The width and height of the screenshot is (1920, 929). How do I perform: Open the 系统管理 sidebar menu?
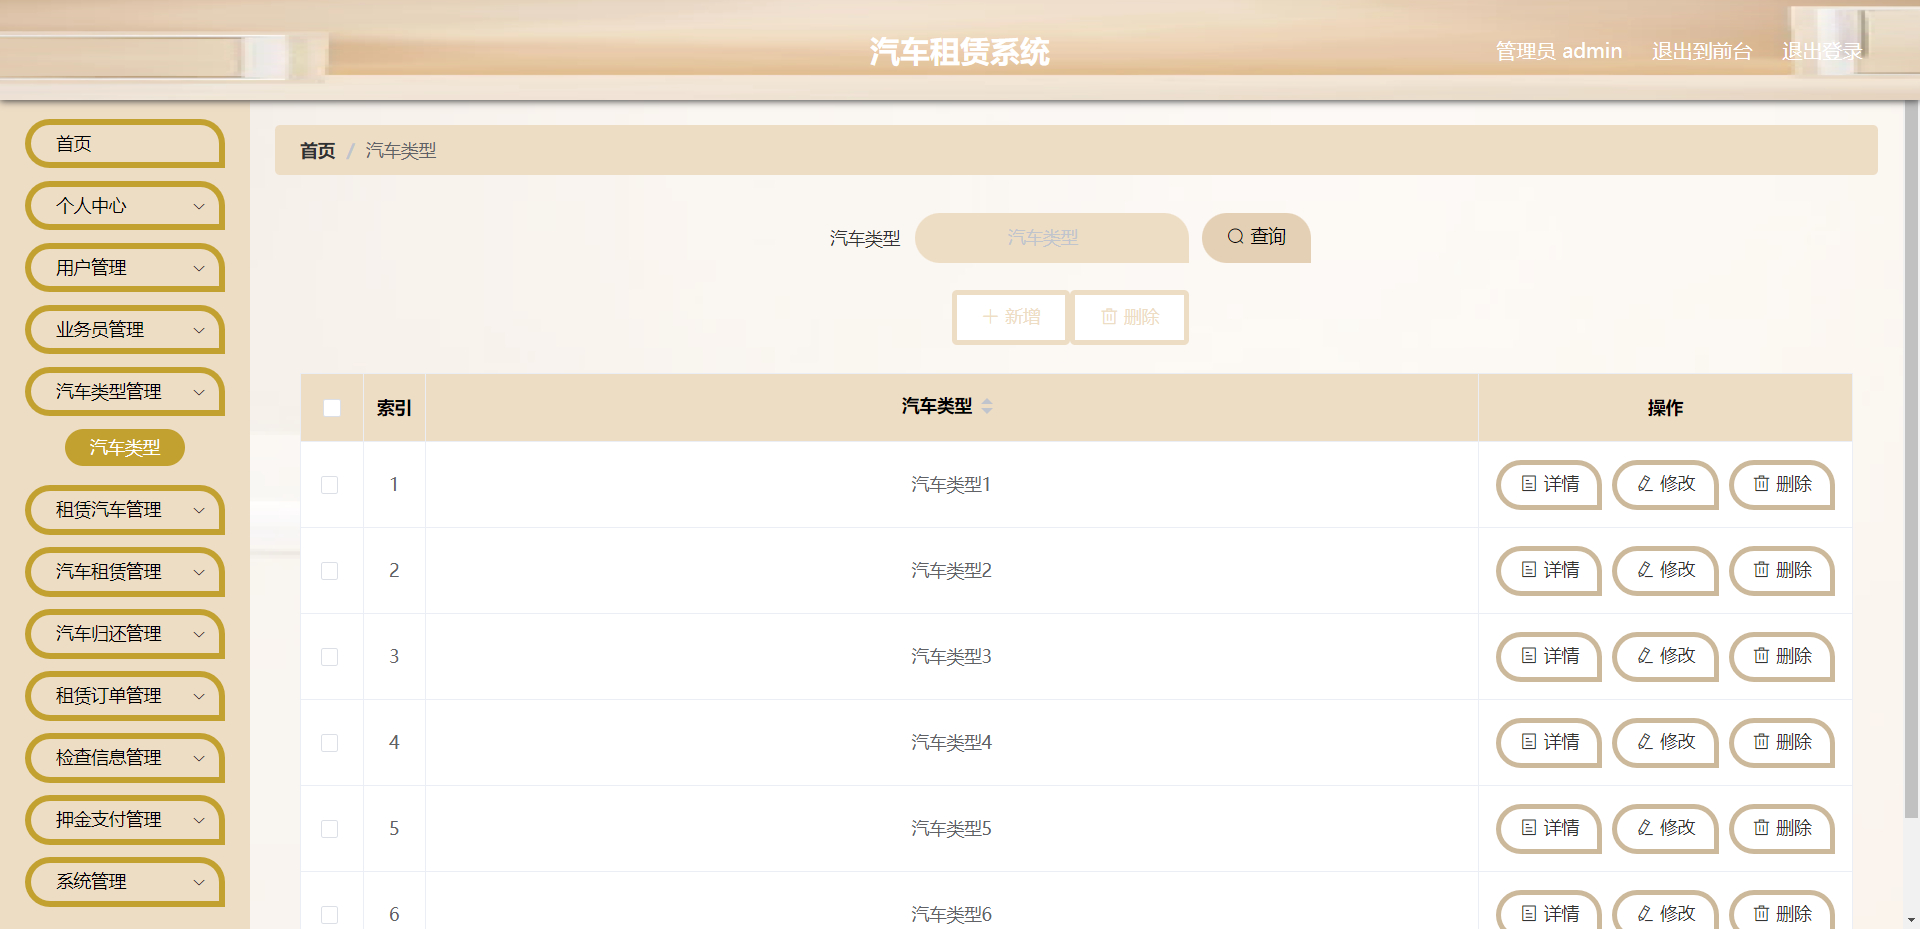[125, 882]
